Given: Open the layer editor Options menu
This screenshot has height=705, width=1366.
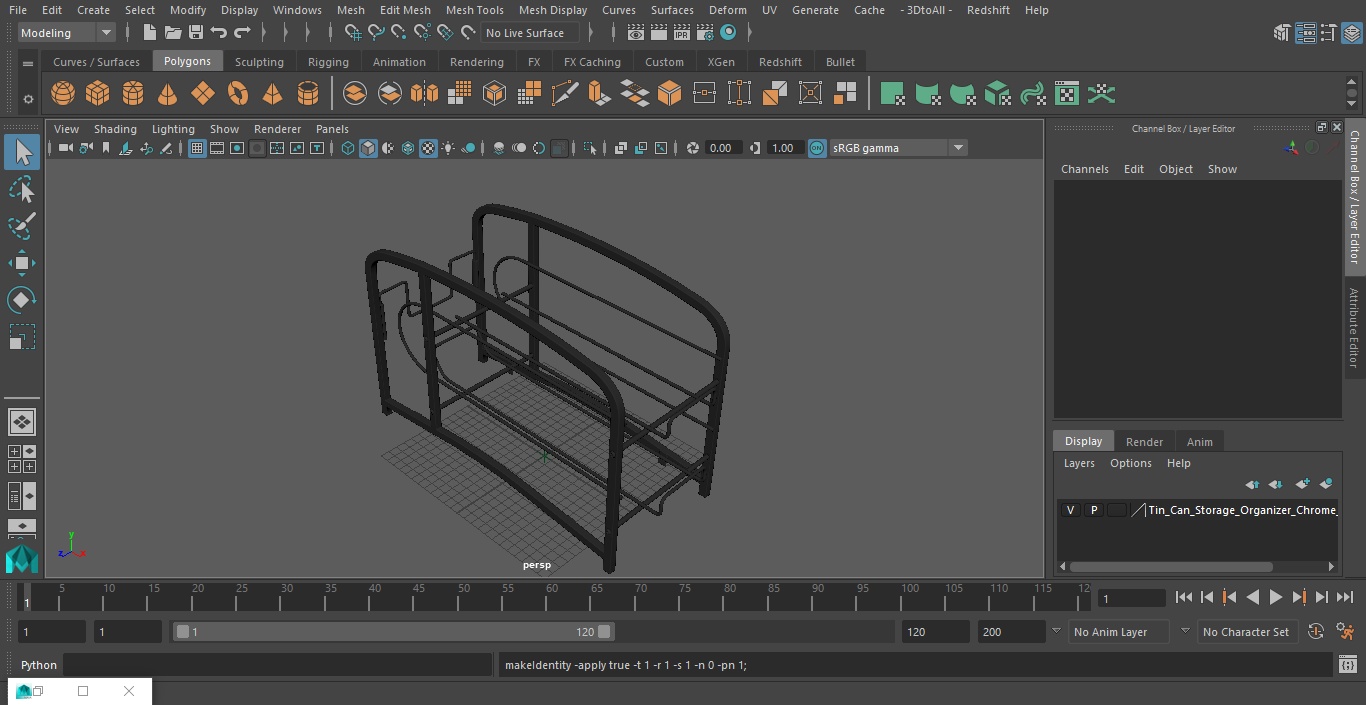Looking at the screenshot, I should coord(1131,463).
